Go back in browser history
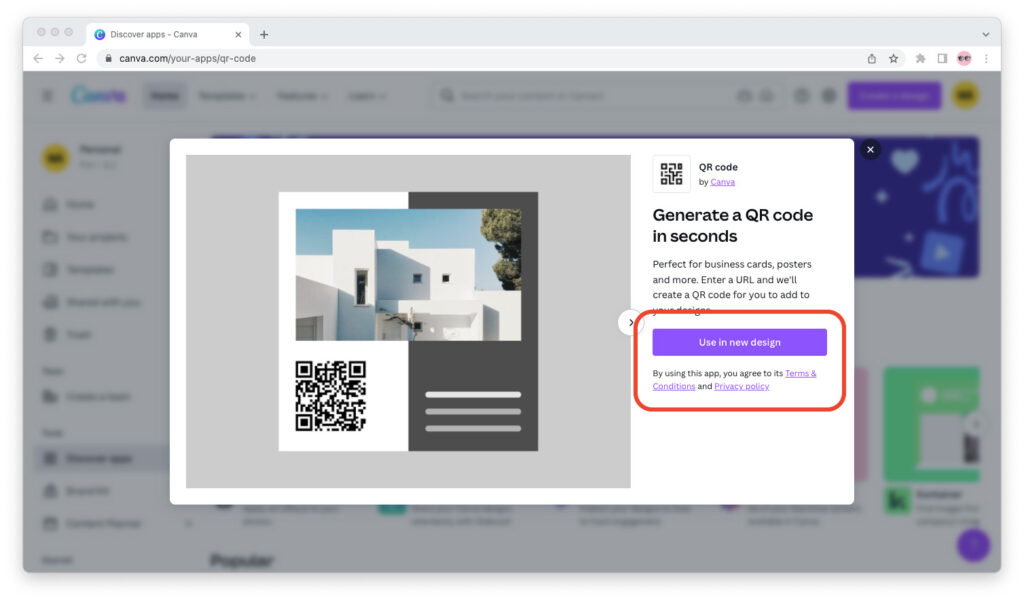The width and height of the screenshot is (1024, 601). pos(38,58)
